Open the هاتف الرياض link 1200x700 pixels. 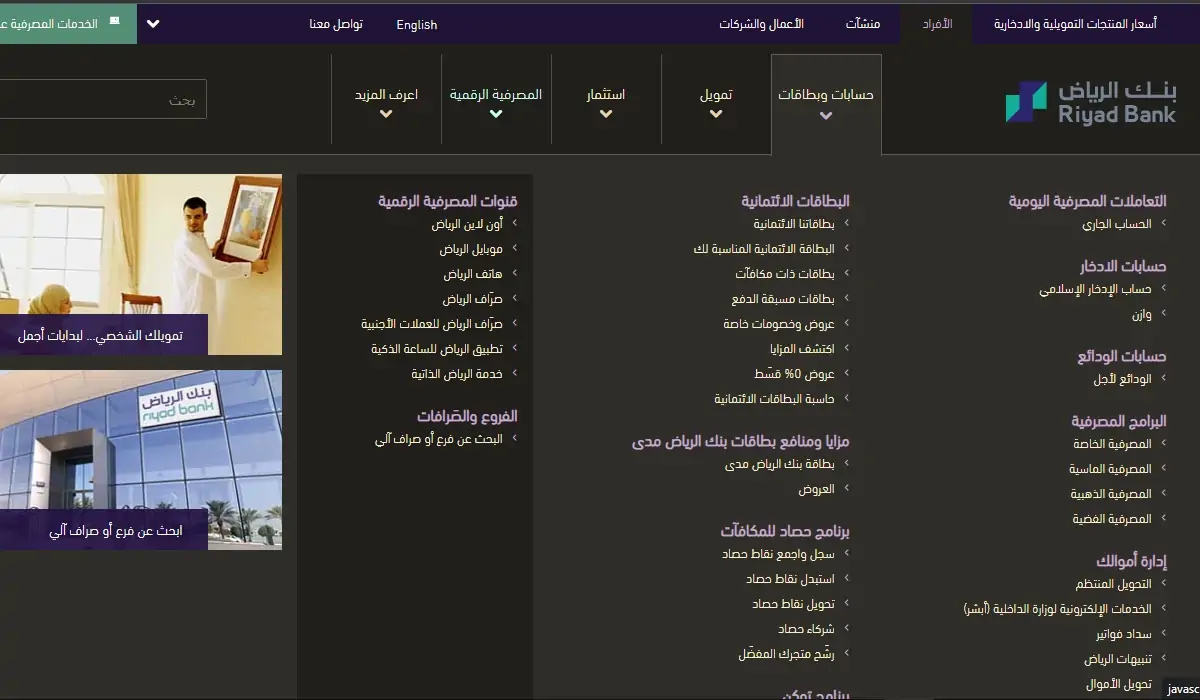click(x=473, y=274)
